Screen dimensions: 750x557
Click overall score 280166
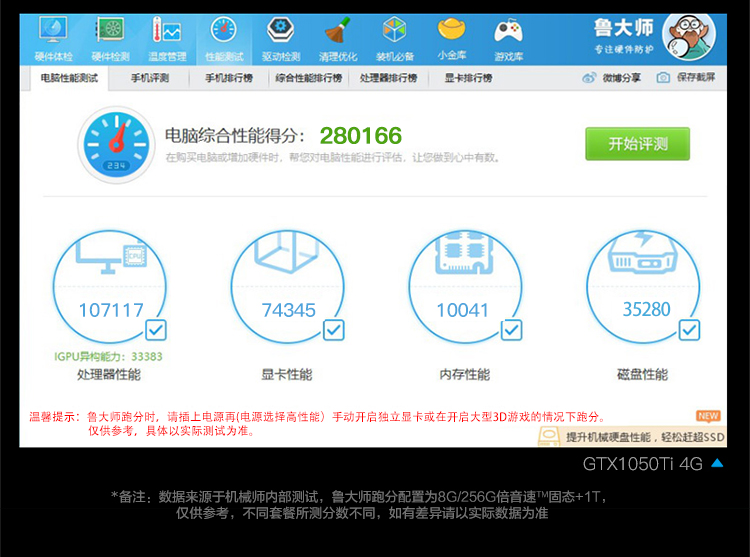click(361, 136)
